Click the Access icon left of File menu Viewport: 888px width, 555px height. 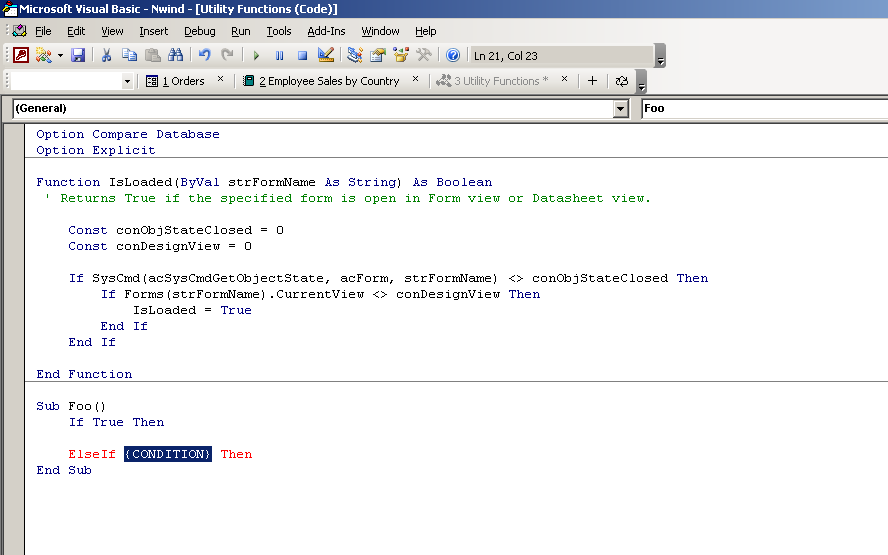coord(20,31)
